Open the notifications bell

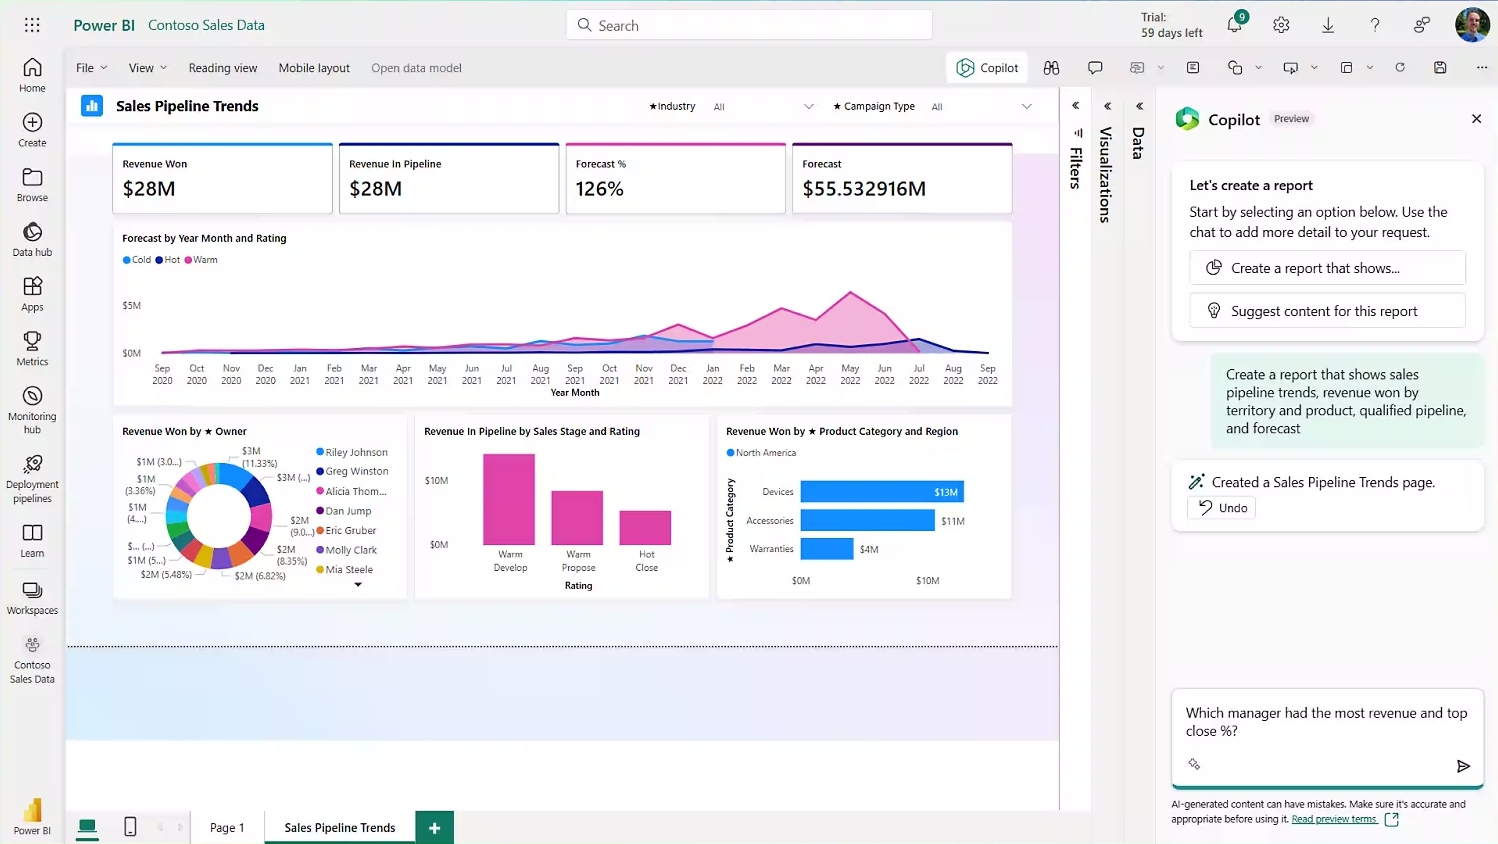pos(1235,25)
